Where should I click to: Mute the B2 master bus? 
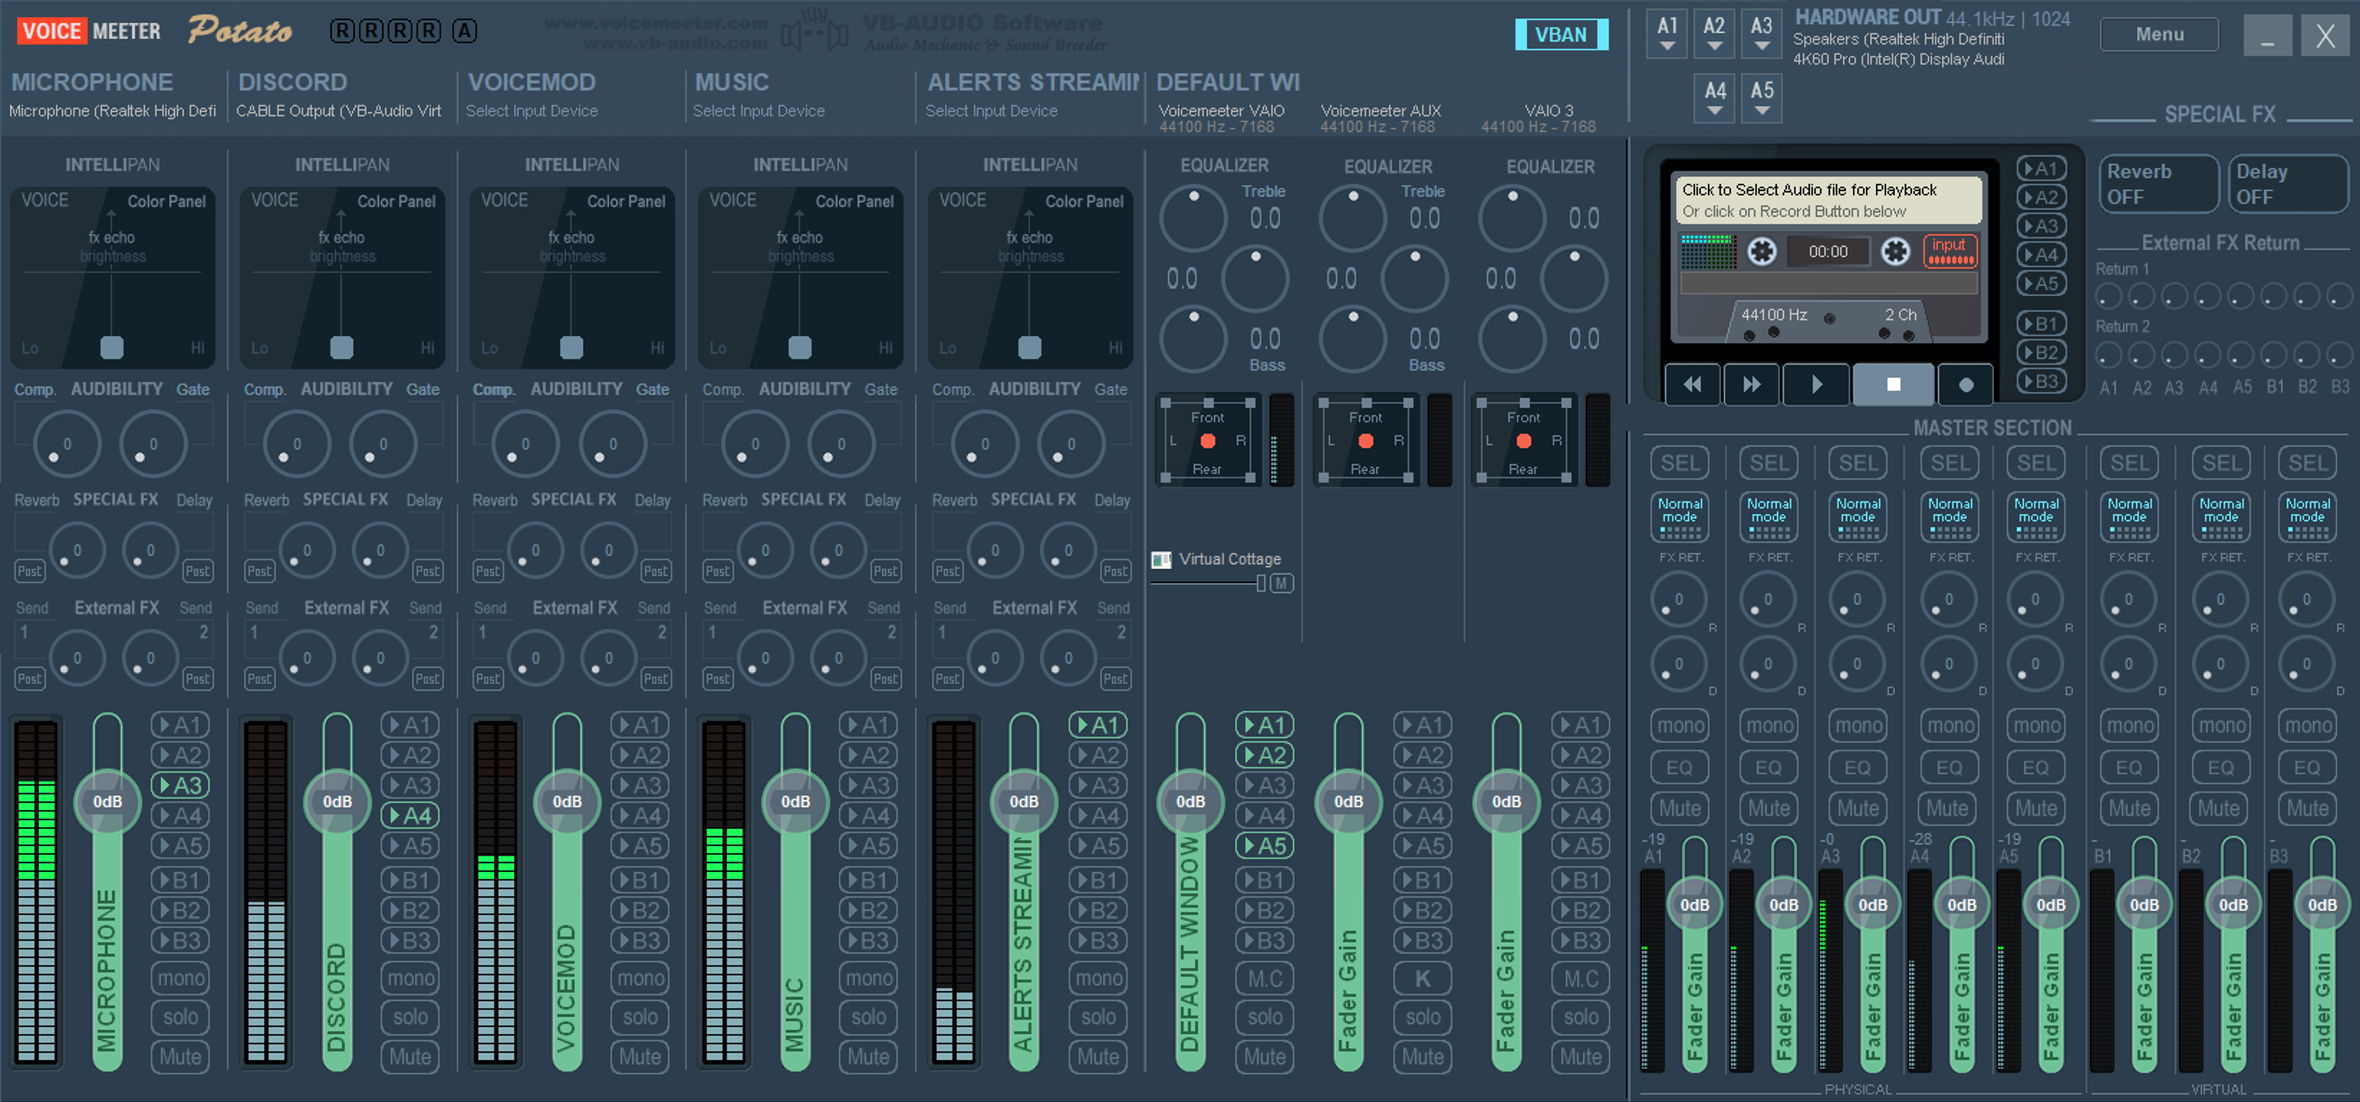click(2219, 808)
